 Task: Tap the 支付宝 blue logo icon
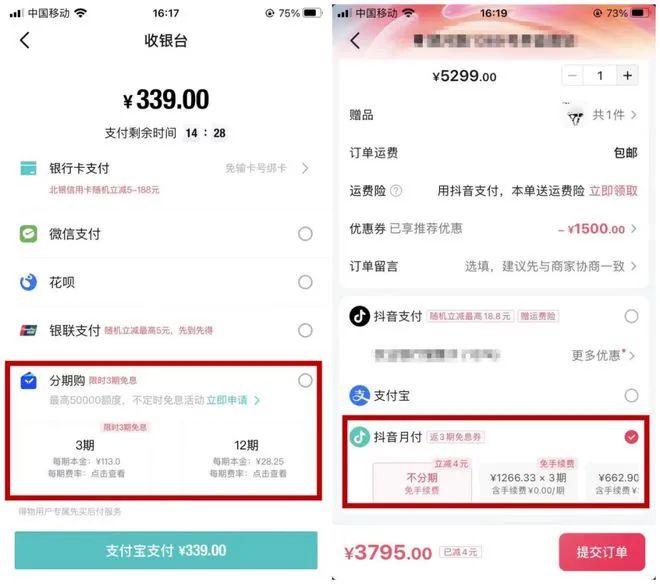[359, 395]
